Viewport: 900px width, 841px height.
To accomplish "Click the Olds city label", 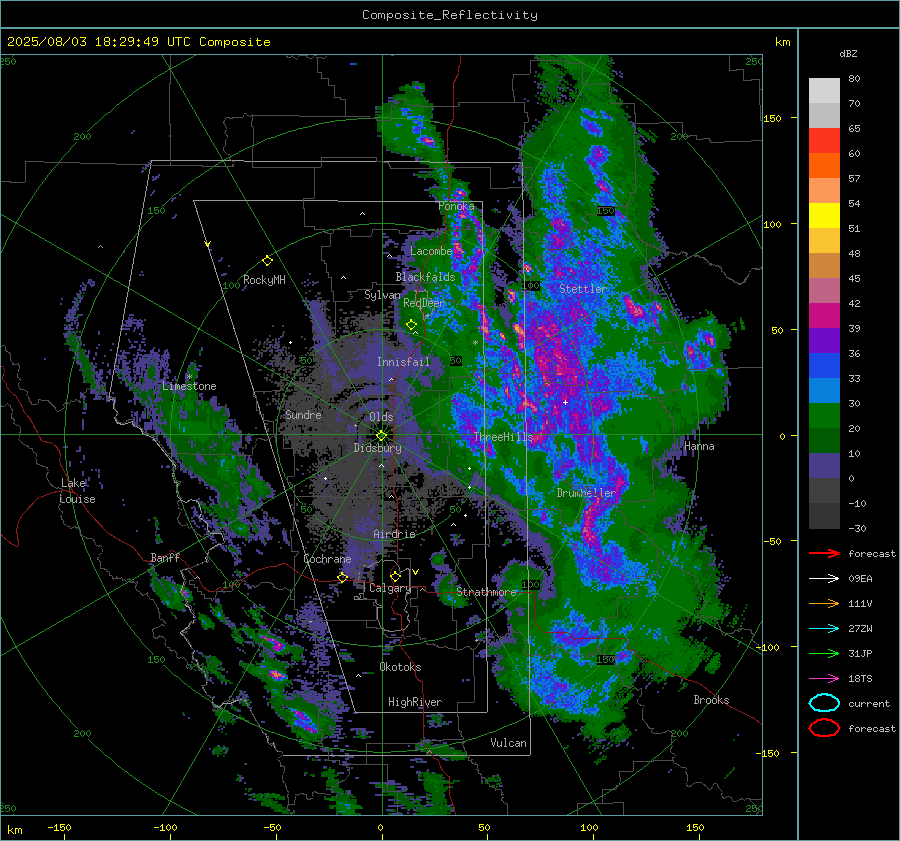I will click(381, 417).
